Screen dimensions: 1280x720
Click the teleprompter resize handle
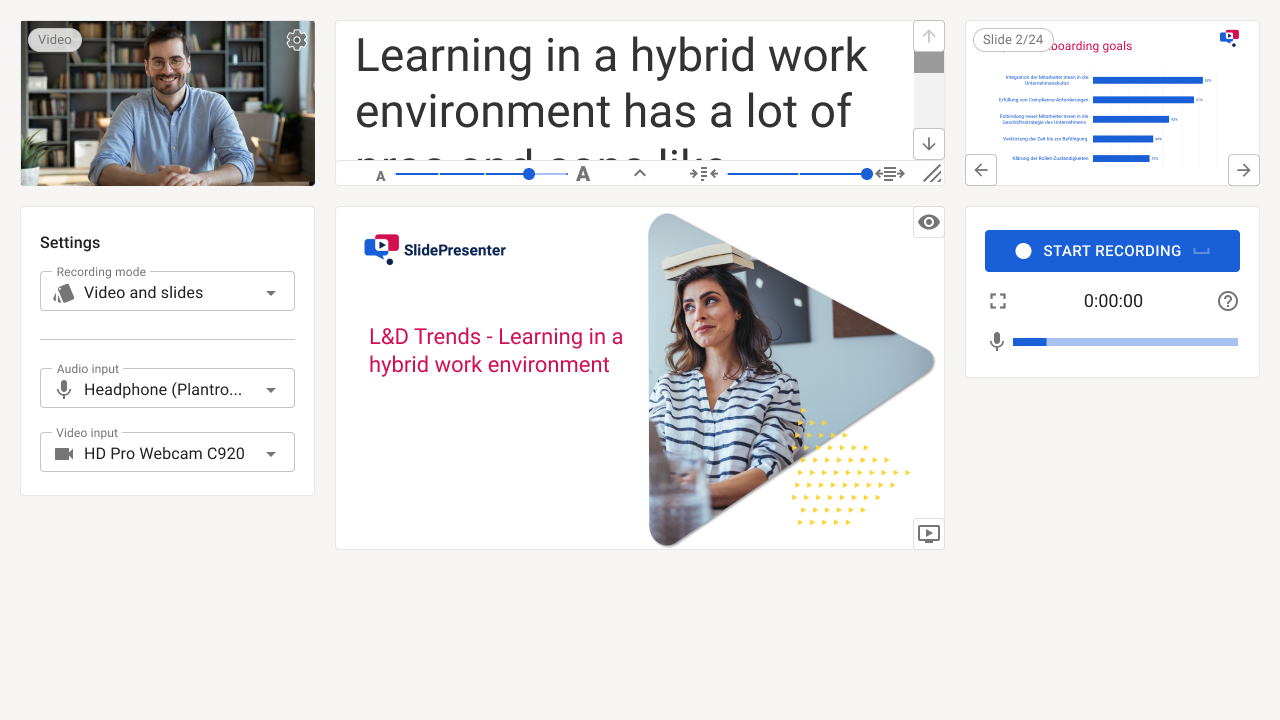click(x=931, y=174)
